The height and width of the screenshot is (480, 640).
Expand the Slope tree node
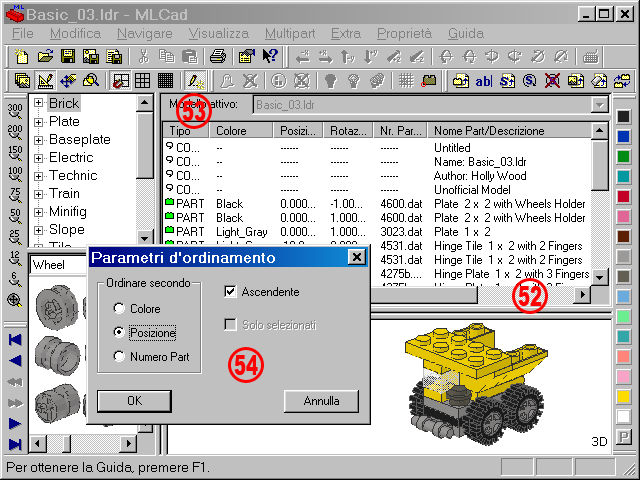[38, 230]
